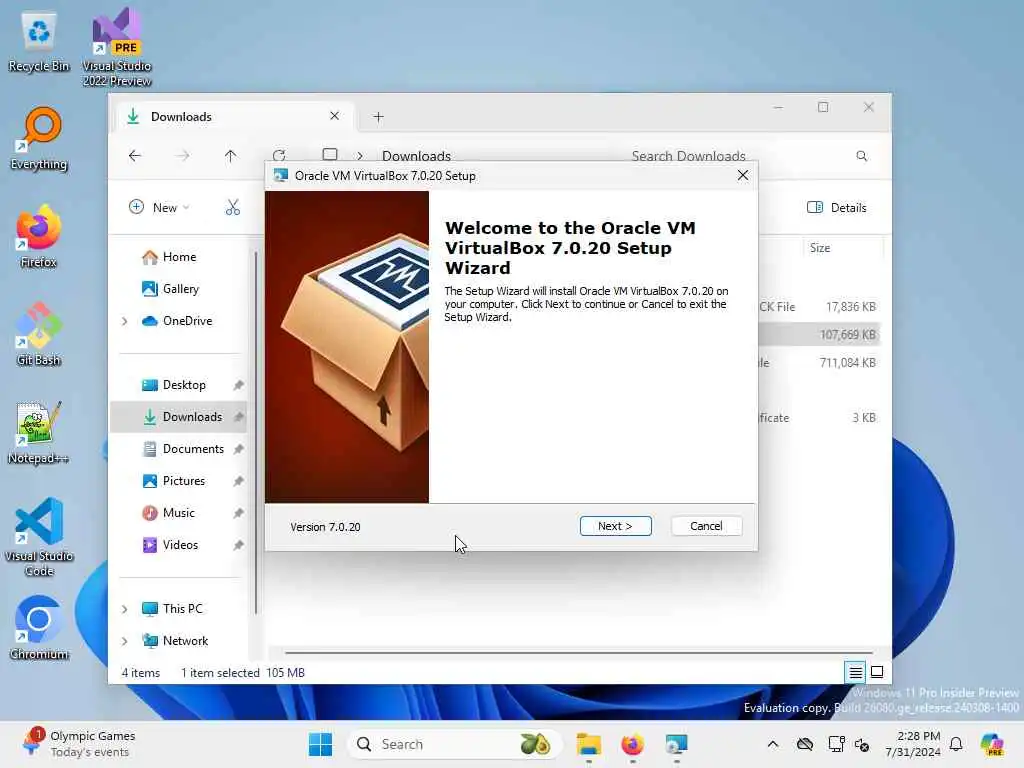Open File Explorer from taskbar
Screen dimensions: 1024x768
(x=588, y=744)
